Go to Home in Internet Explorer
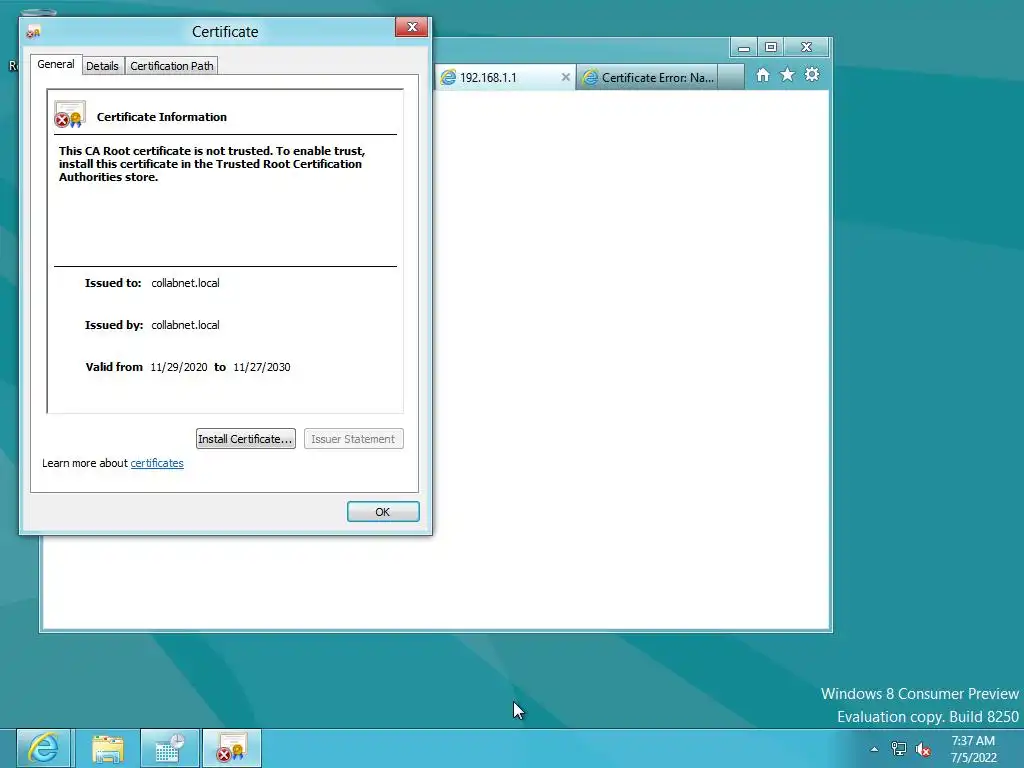The image size is (1024, 768). coord(763,75)
